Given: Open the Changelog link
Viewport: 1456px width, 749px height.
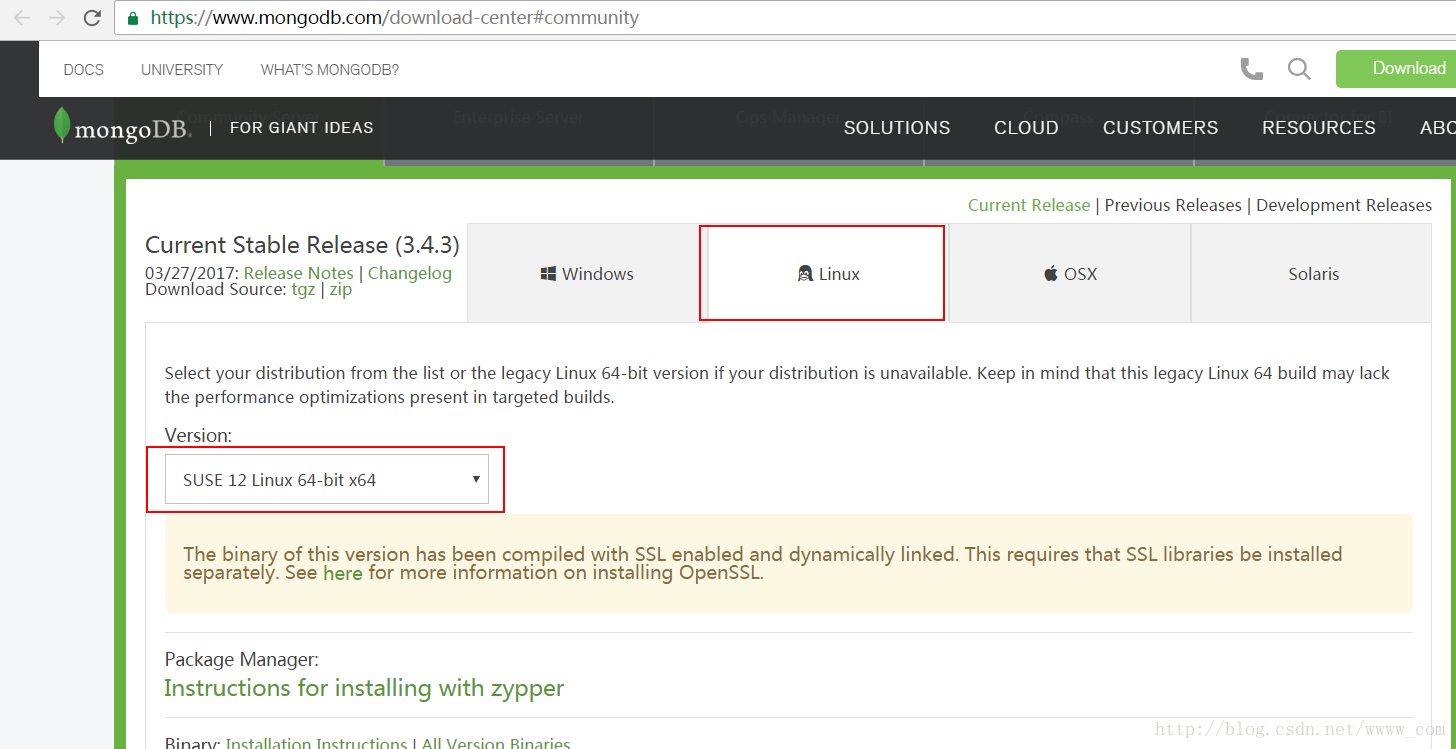Looking at the screenshot, I should coord(410,273).
